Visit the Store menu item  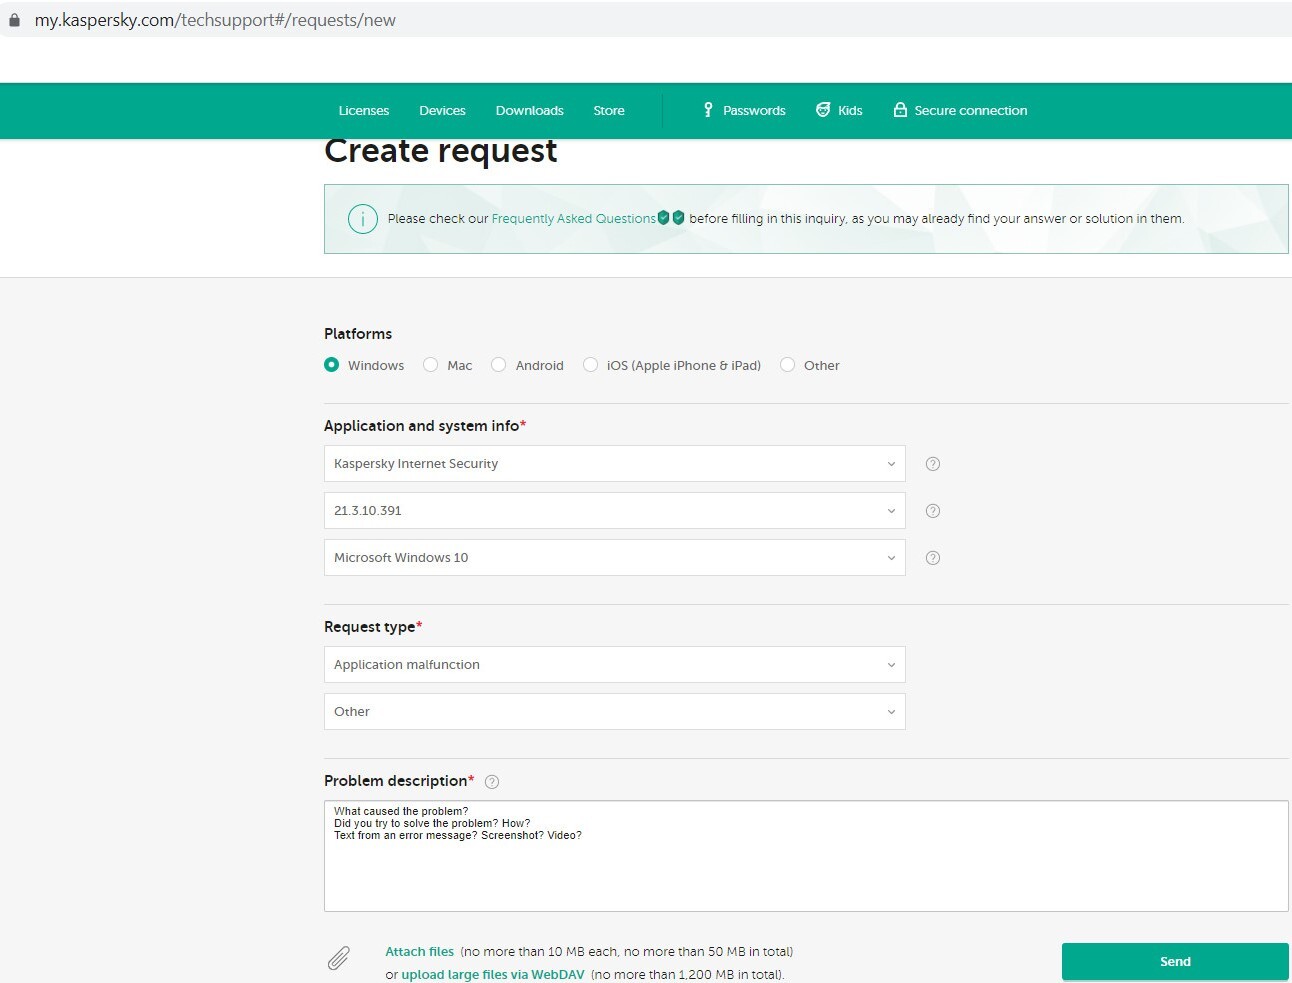click(609, 111)
